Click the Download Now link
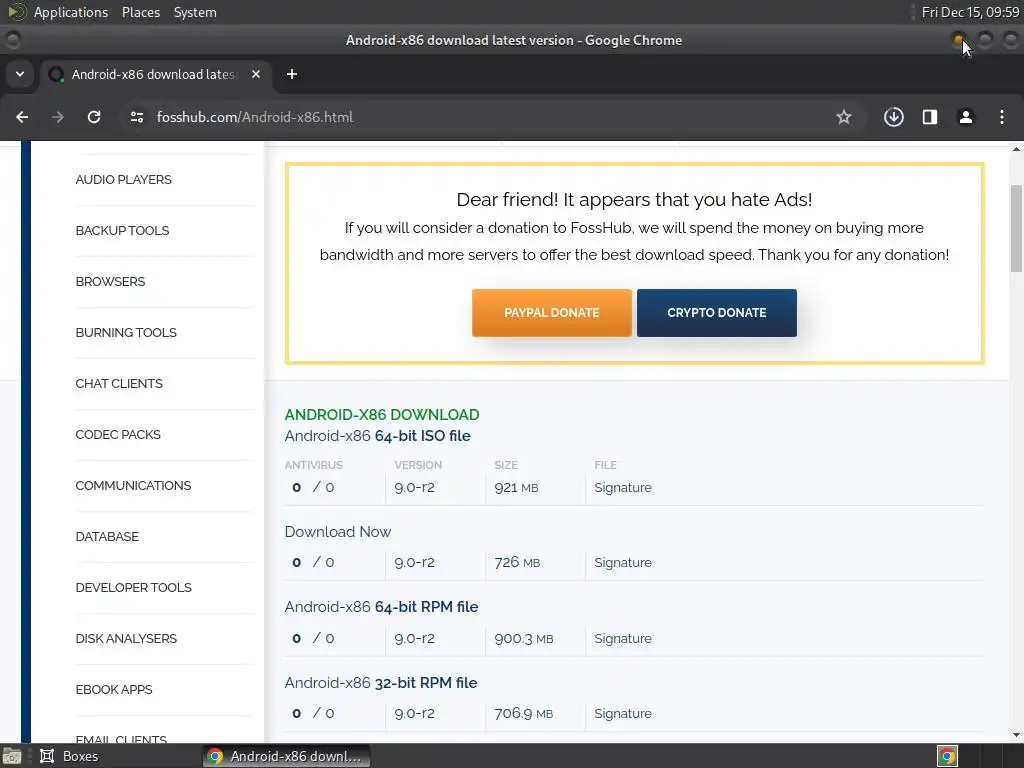The height and width of the screenshot is (768, 1024). [338, 532]
